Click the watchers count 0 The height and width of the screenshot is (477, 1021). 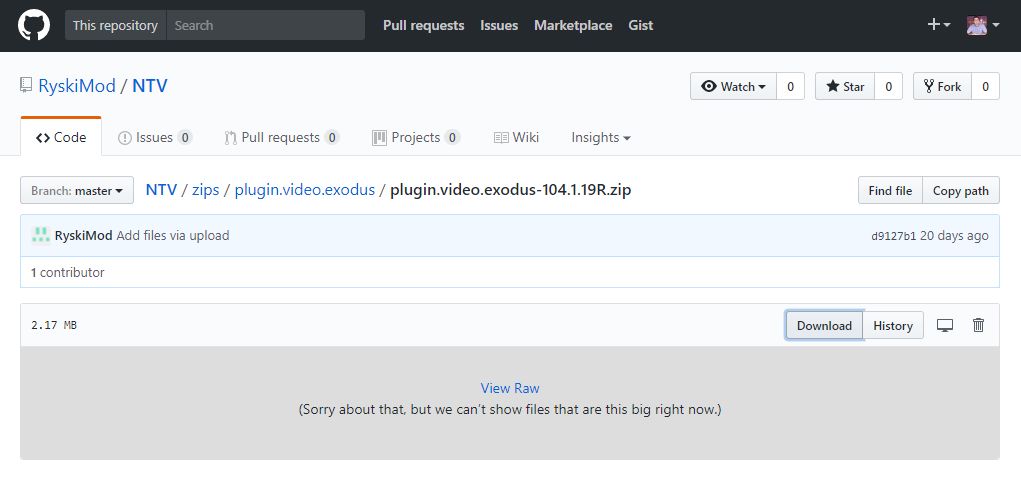click(790, 87)
